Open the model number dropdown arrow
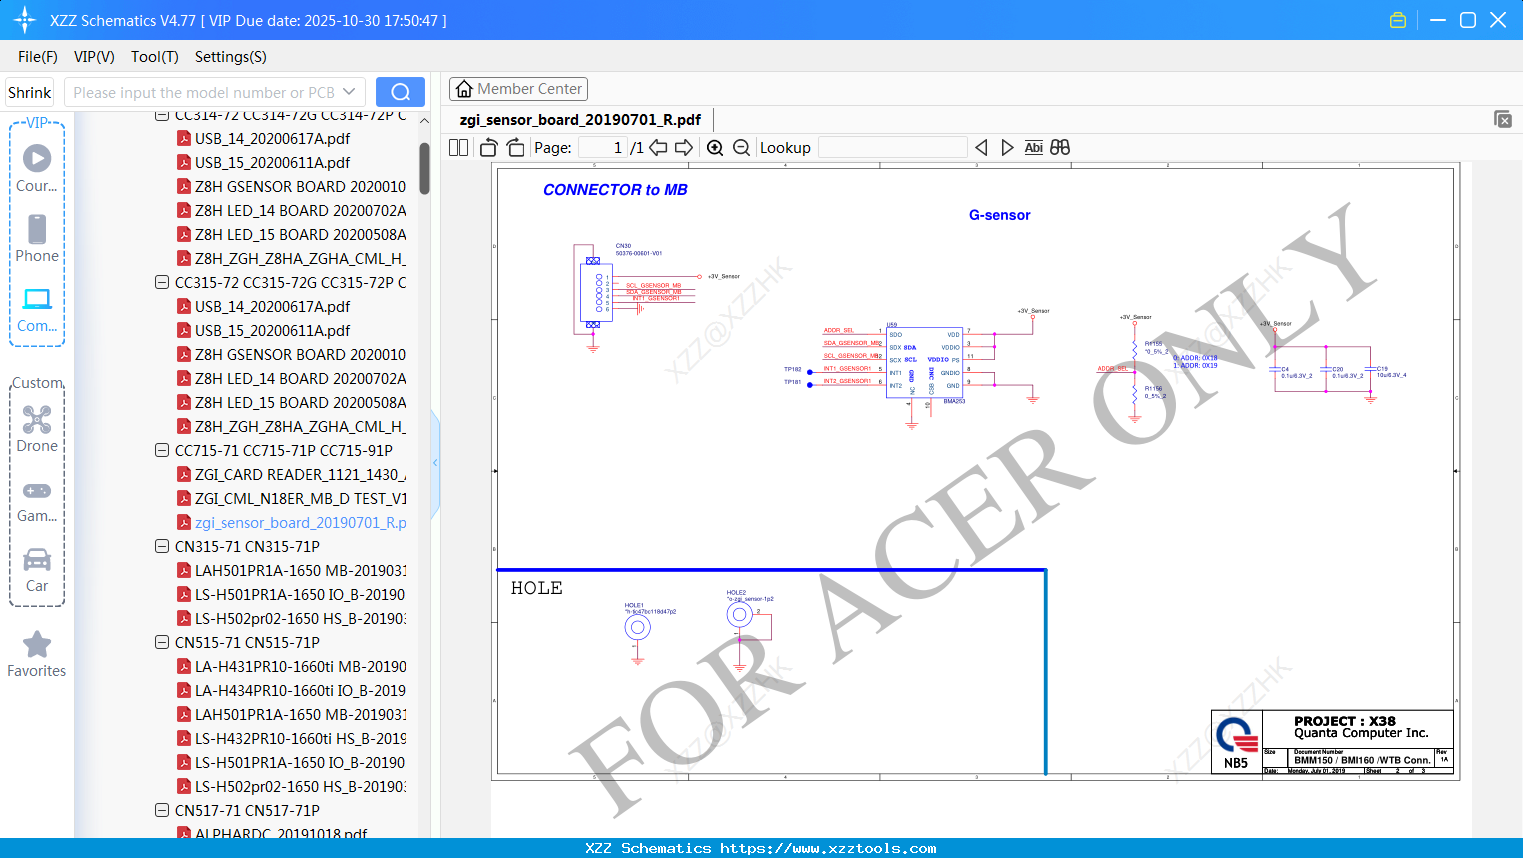Screen dimensions: 1523x858 pos(349,92)
